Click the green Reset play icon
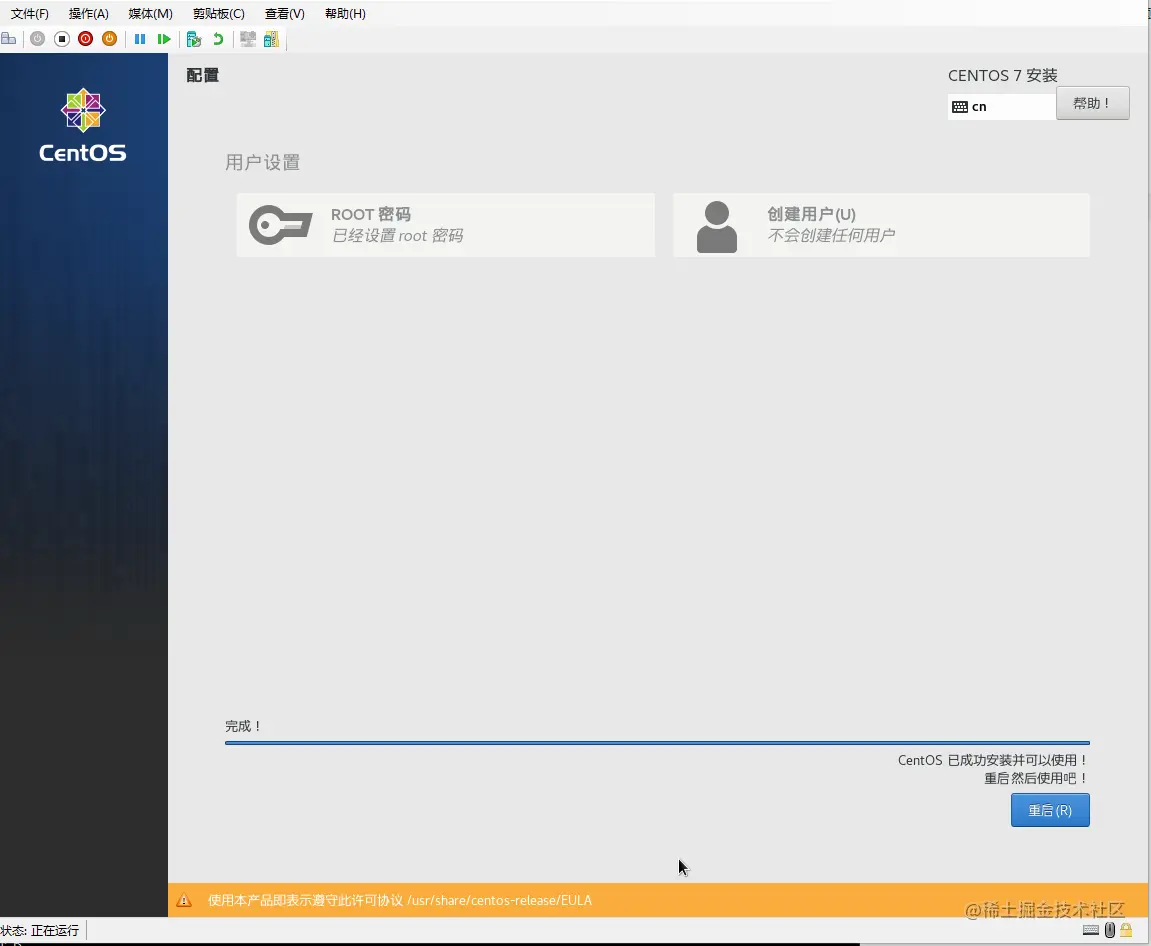Screen dimensions: 1151x946 point(164,39)
